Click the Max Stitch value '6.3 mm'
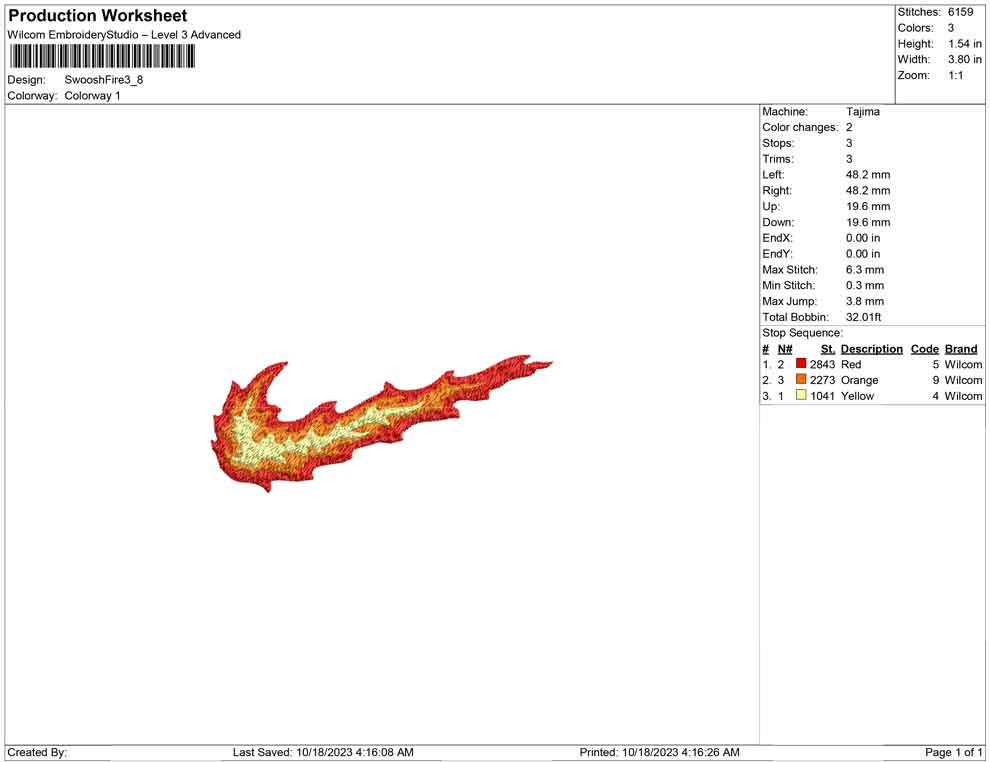 pos(865,270)
